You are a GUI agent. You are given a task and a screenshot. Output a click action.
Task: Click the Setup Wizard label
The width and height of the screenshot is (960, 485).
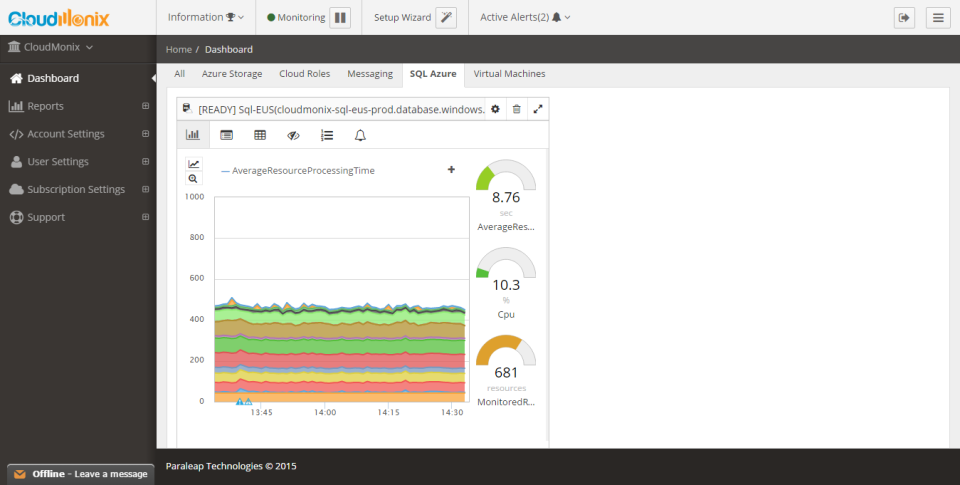(402, 17)
